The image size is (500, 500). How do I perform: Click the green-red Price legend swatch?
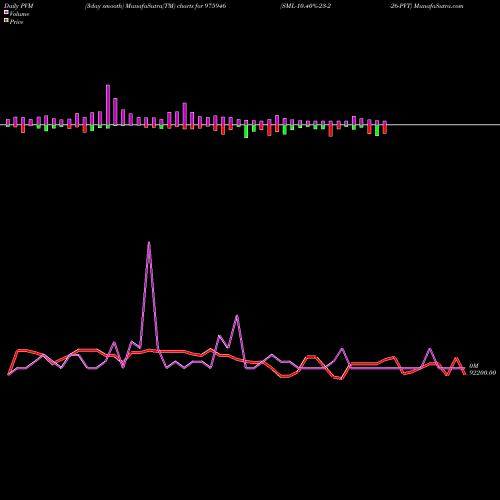(x=6, y=21)
